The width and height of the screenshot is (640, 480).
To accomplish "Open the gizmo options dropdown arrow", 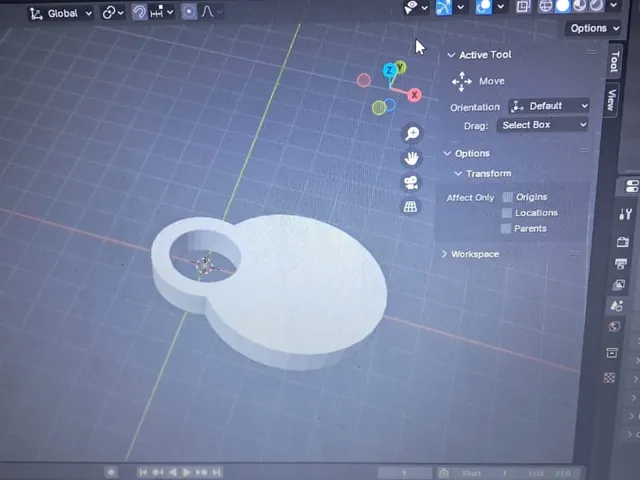I will coord(461,7).
